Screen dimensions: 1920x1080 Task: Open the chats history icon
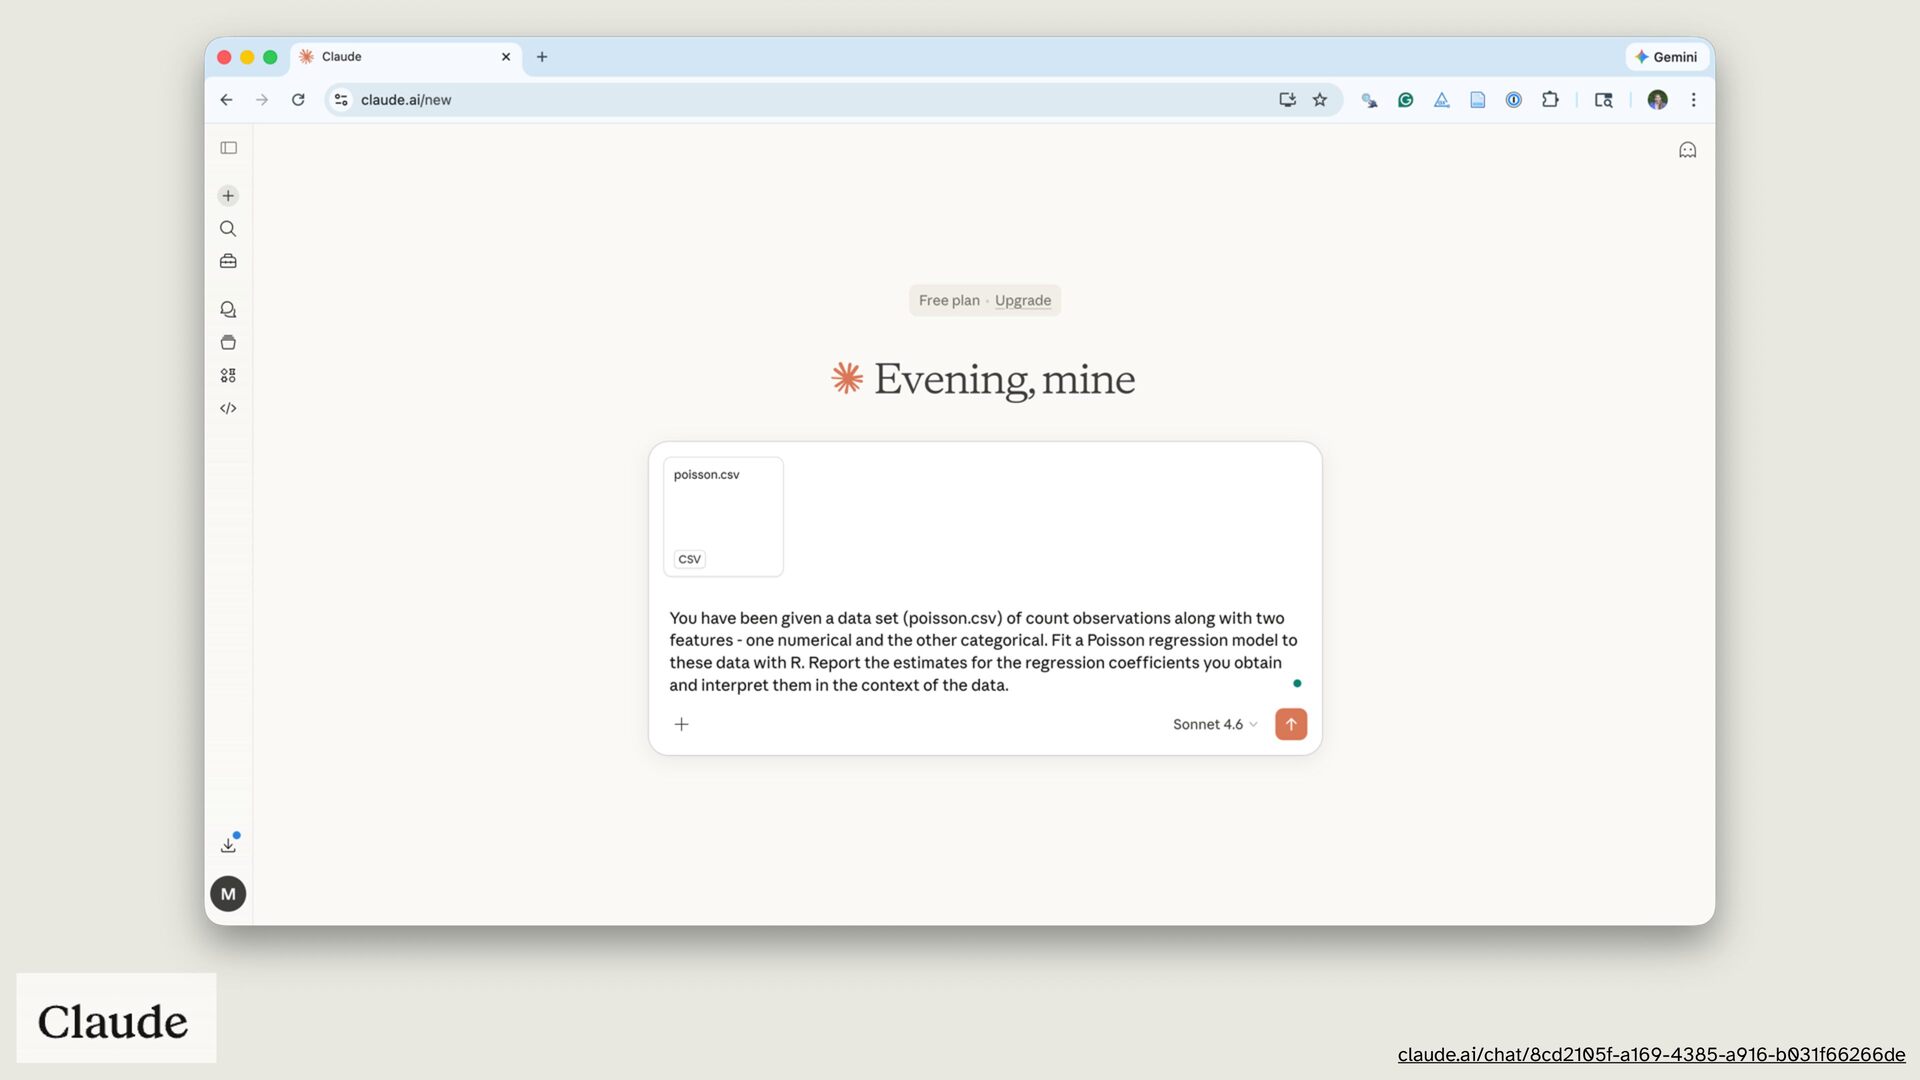[228, 310]
